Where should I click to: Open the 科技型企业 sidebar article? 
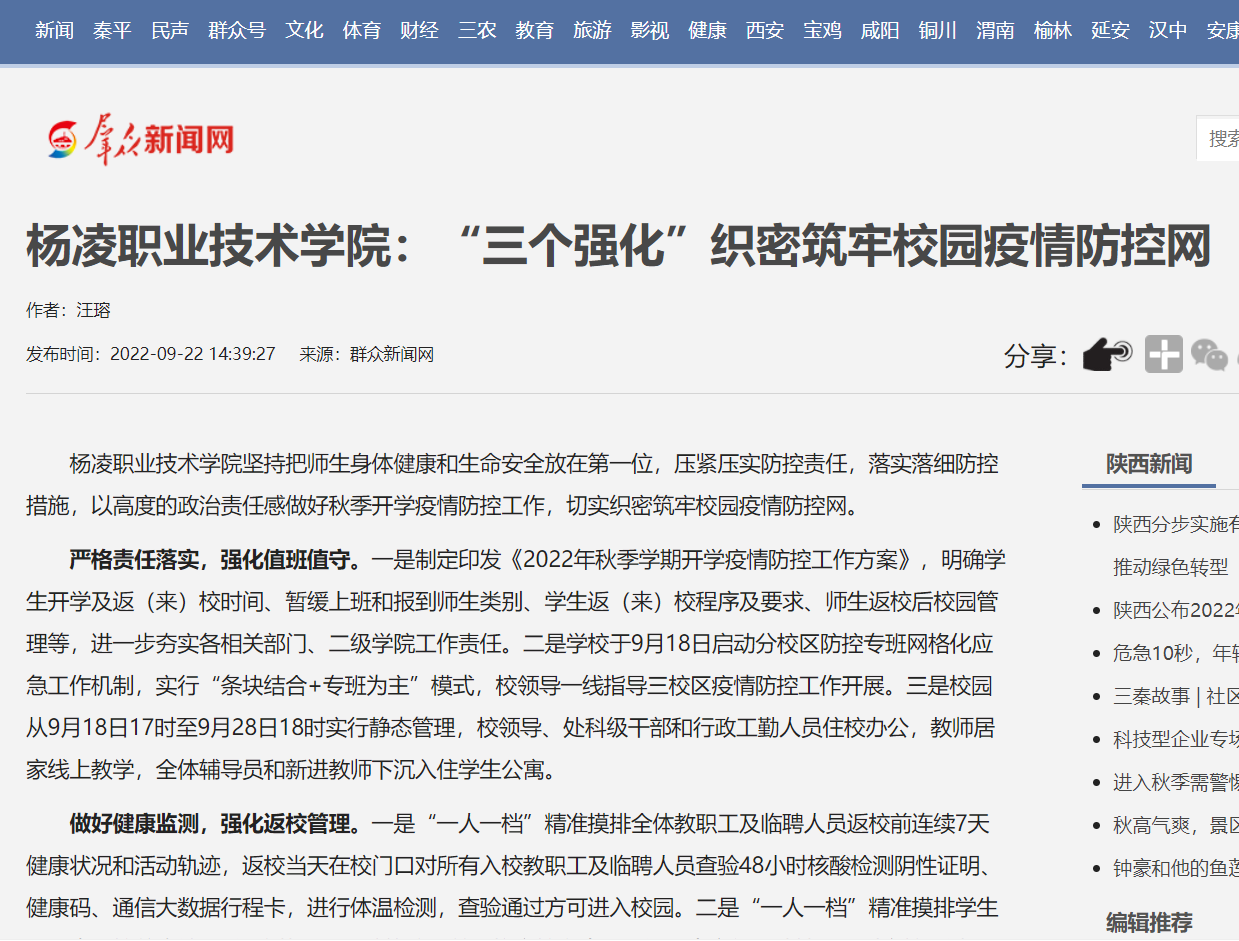point(1175,739)
